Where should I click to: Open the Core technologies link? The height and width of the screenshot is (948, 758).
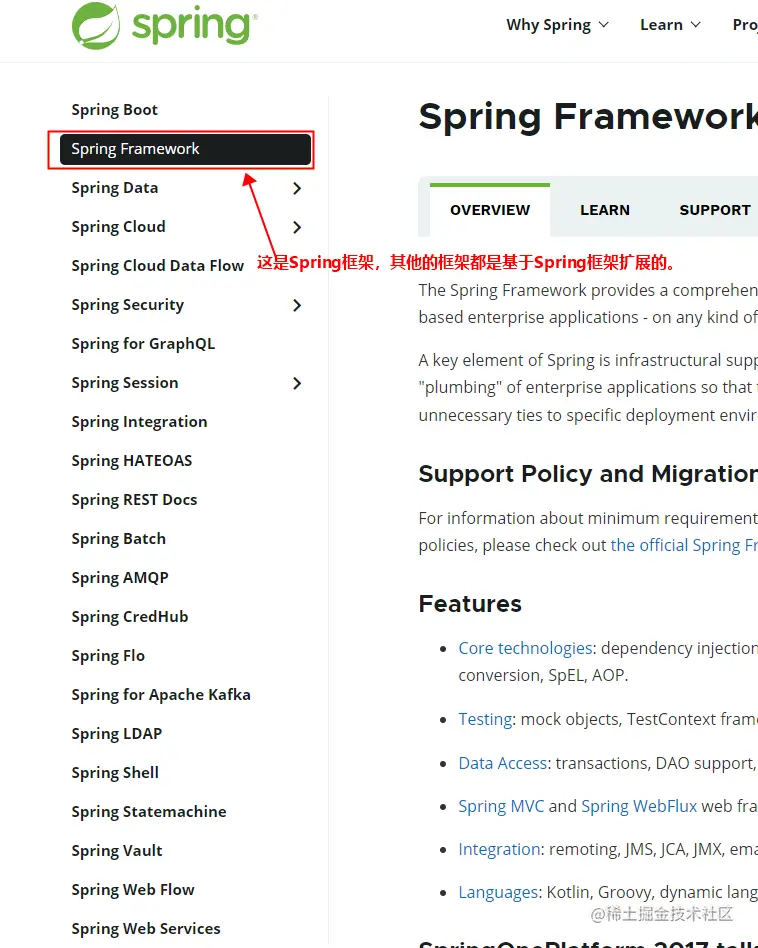(525, 648)
